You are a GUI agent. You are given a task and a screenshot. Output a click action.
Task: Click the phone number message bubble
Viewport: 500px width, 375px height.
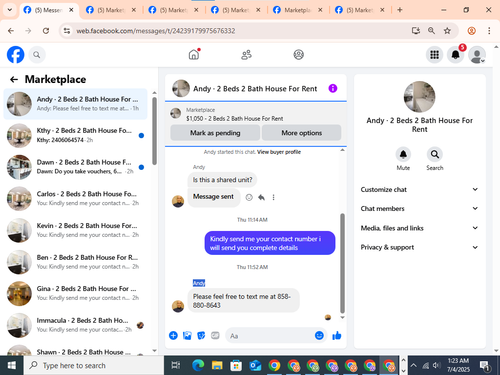[x=243, y=301]
